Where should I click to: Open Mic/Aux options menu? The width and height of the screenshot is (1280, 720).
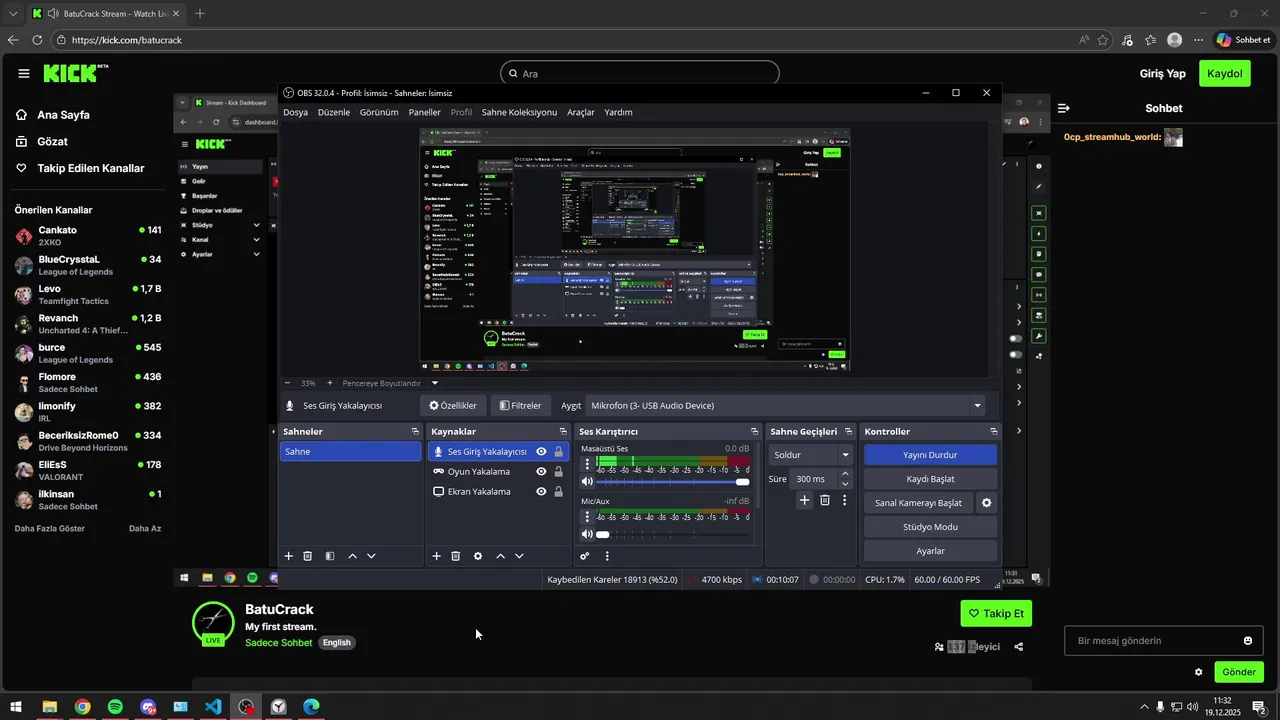coord(587,516)
